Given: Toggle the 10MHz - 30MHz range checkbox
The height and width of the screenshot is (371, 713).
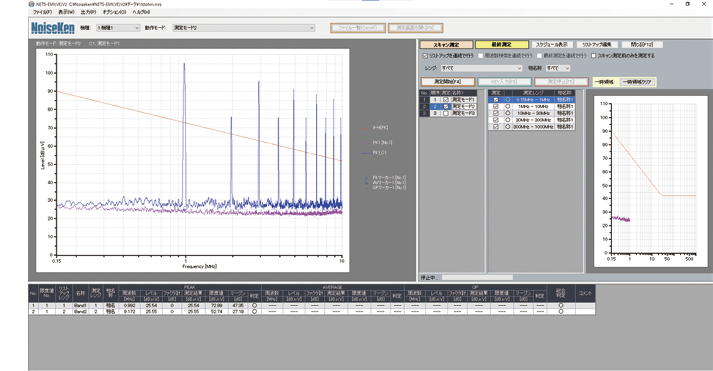Looking at the screenshot, I should [496, 113].
